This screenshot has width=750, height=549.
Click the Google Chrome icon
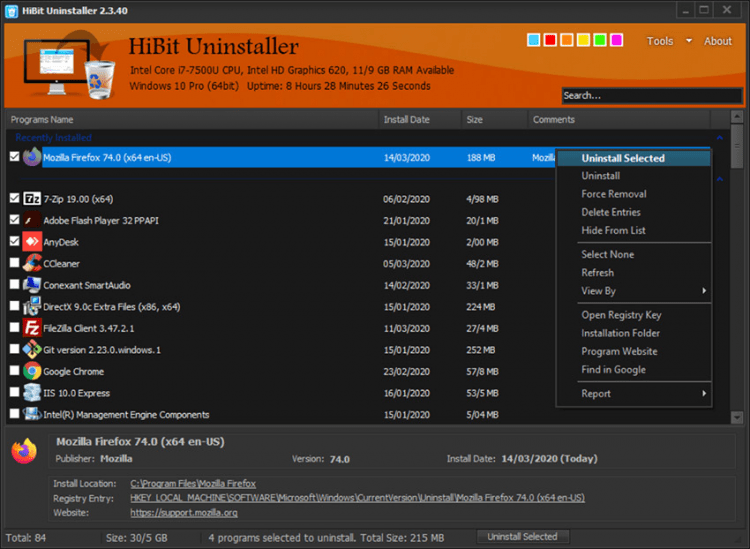(x=32, y=371)
